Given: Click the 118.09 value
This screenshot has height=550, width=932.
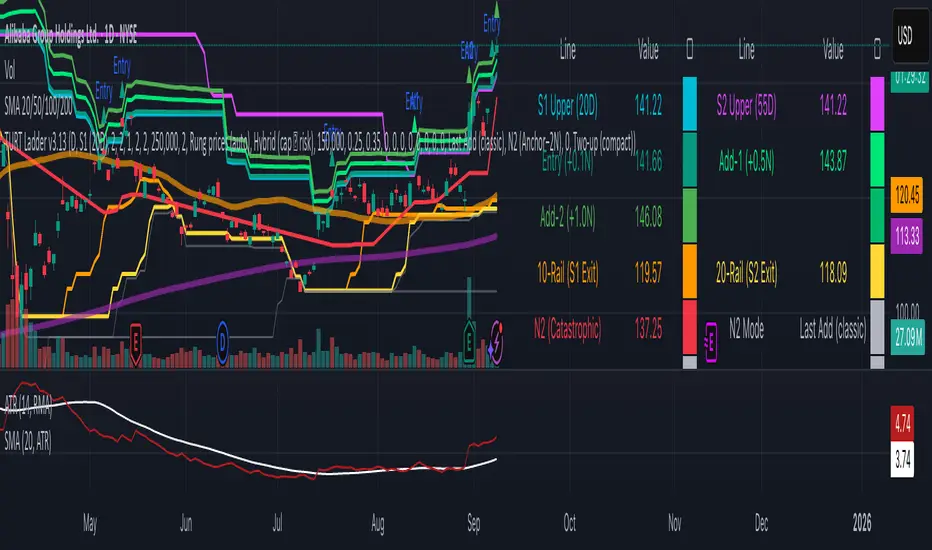Looking at the screenshot, I should pos(833,273).
